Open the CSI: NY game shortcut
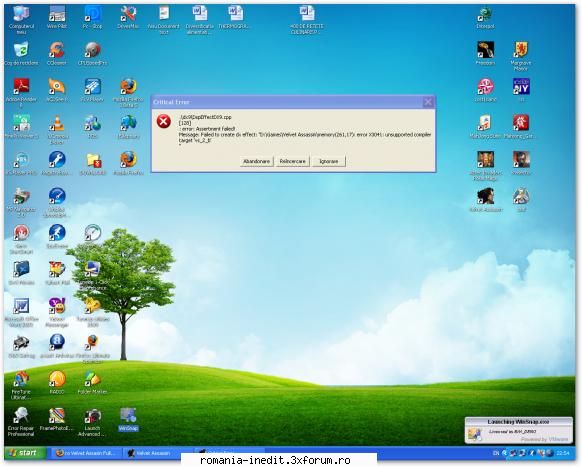Viewport: 582px width, 467px height. click(x=521, y=89)
